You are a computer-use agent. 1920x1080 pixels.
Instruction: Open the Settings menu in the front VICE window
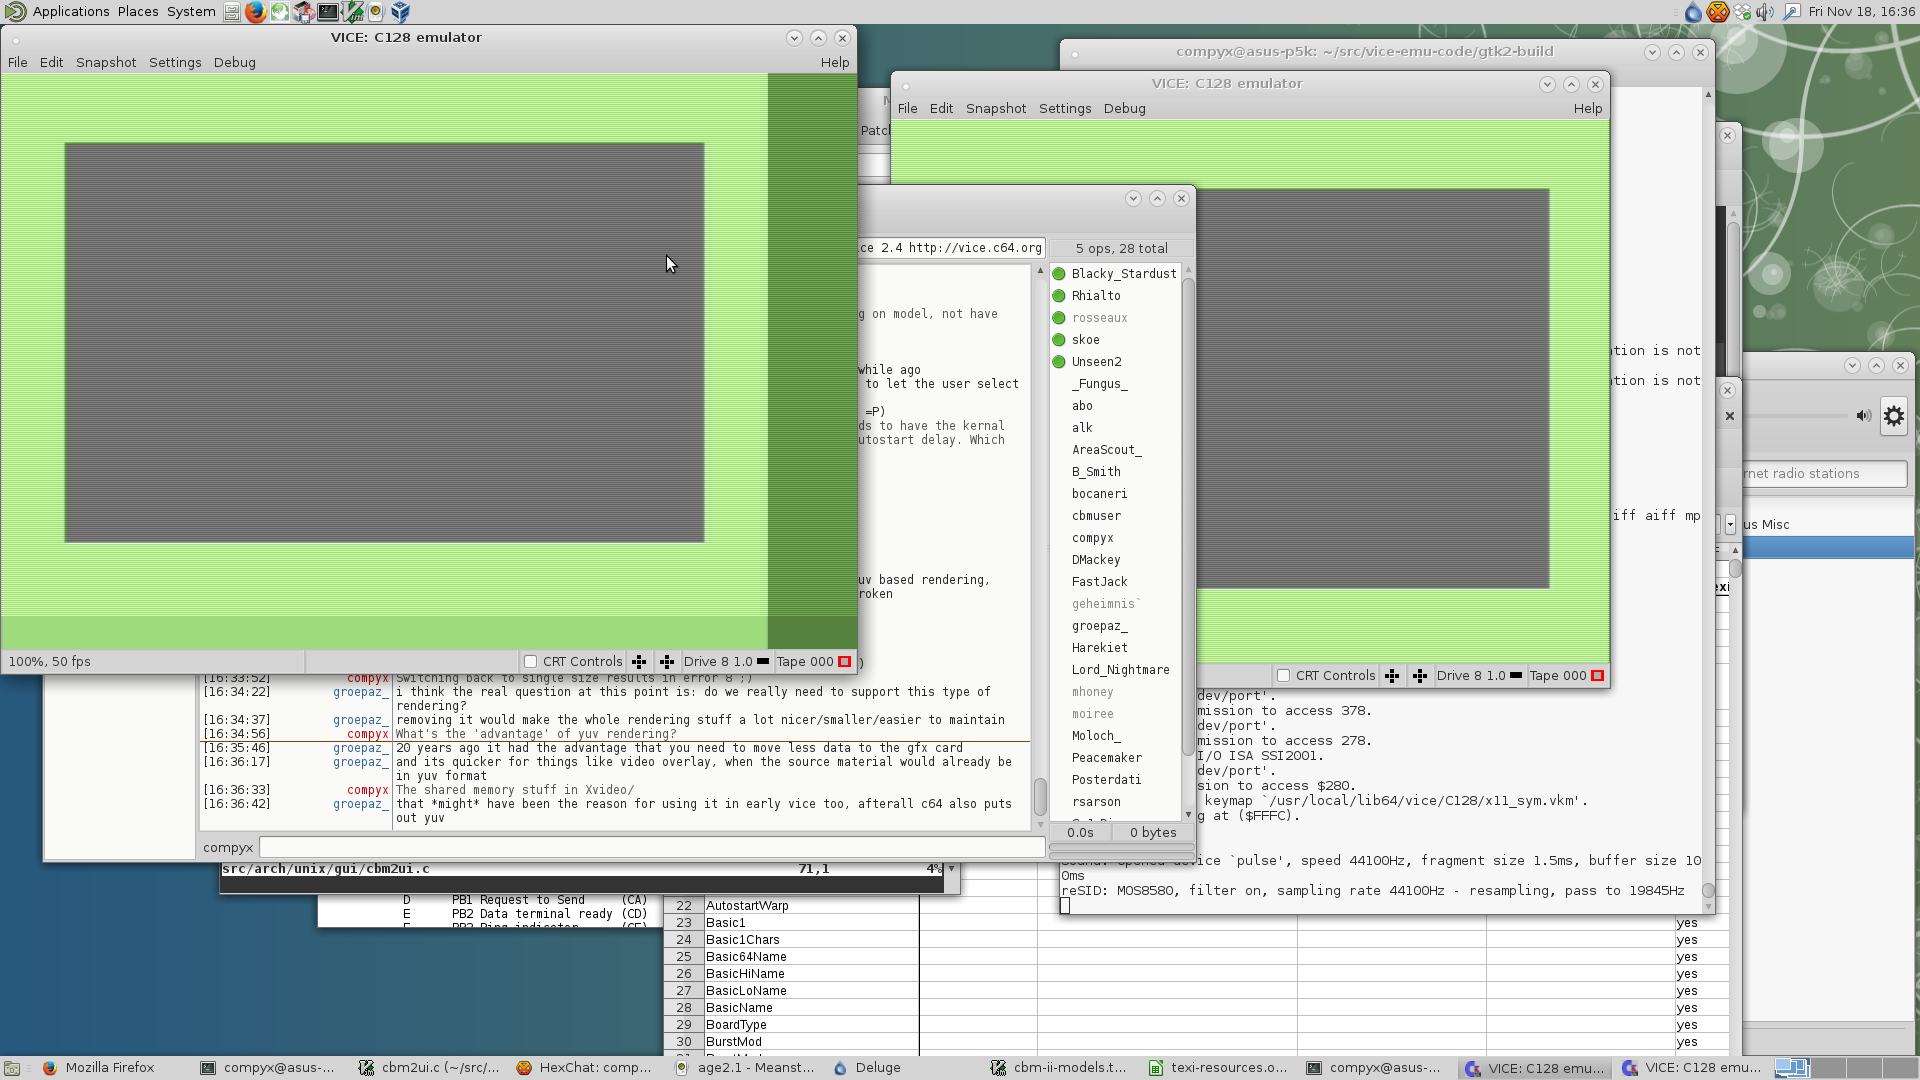point(175,62)
